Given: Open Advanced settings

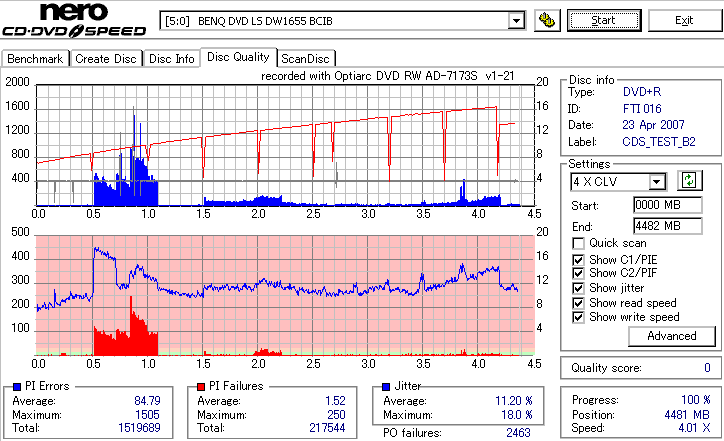Looking at the screenshot, I should click(672, 336).
